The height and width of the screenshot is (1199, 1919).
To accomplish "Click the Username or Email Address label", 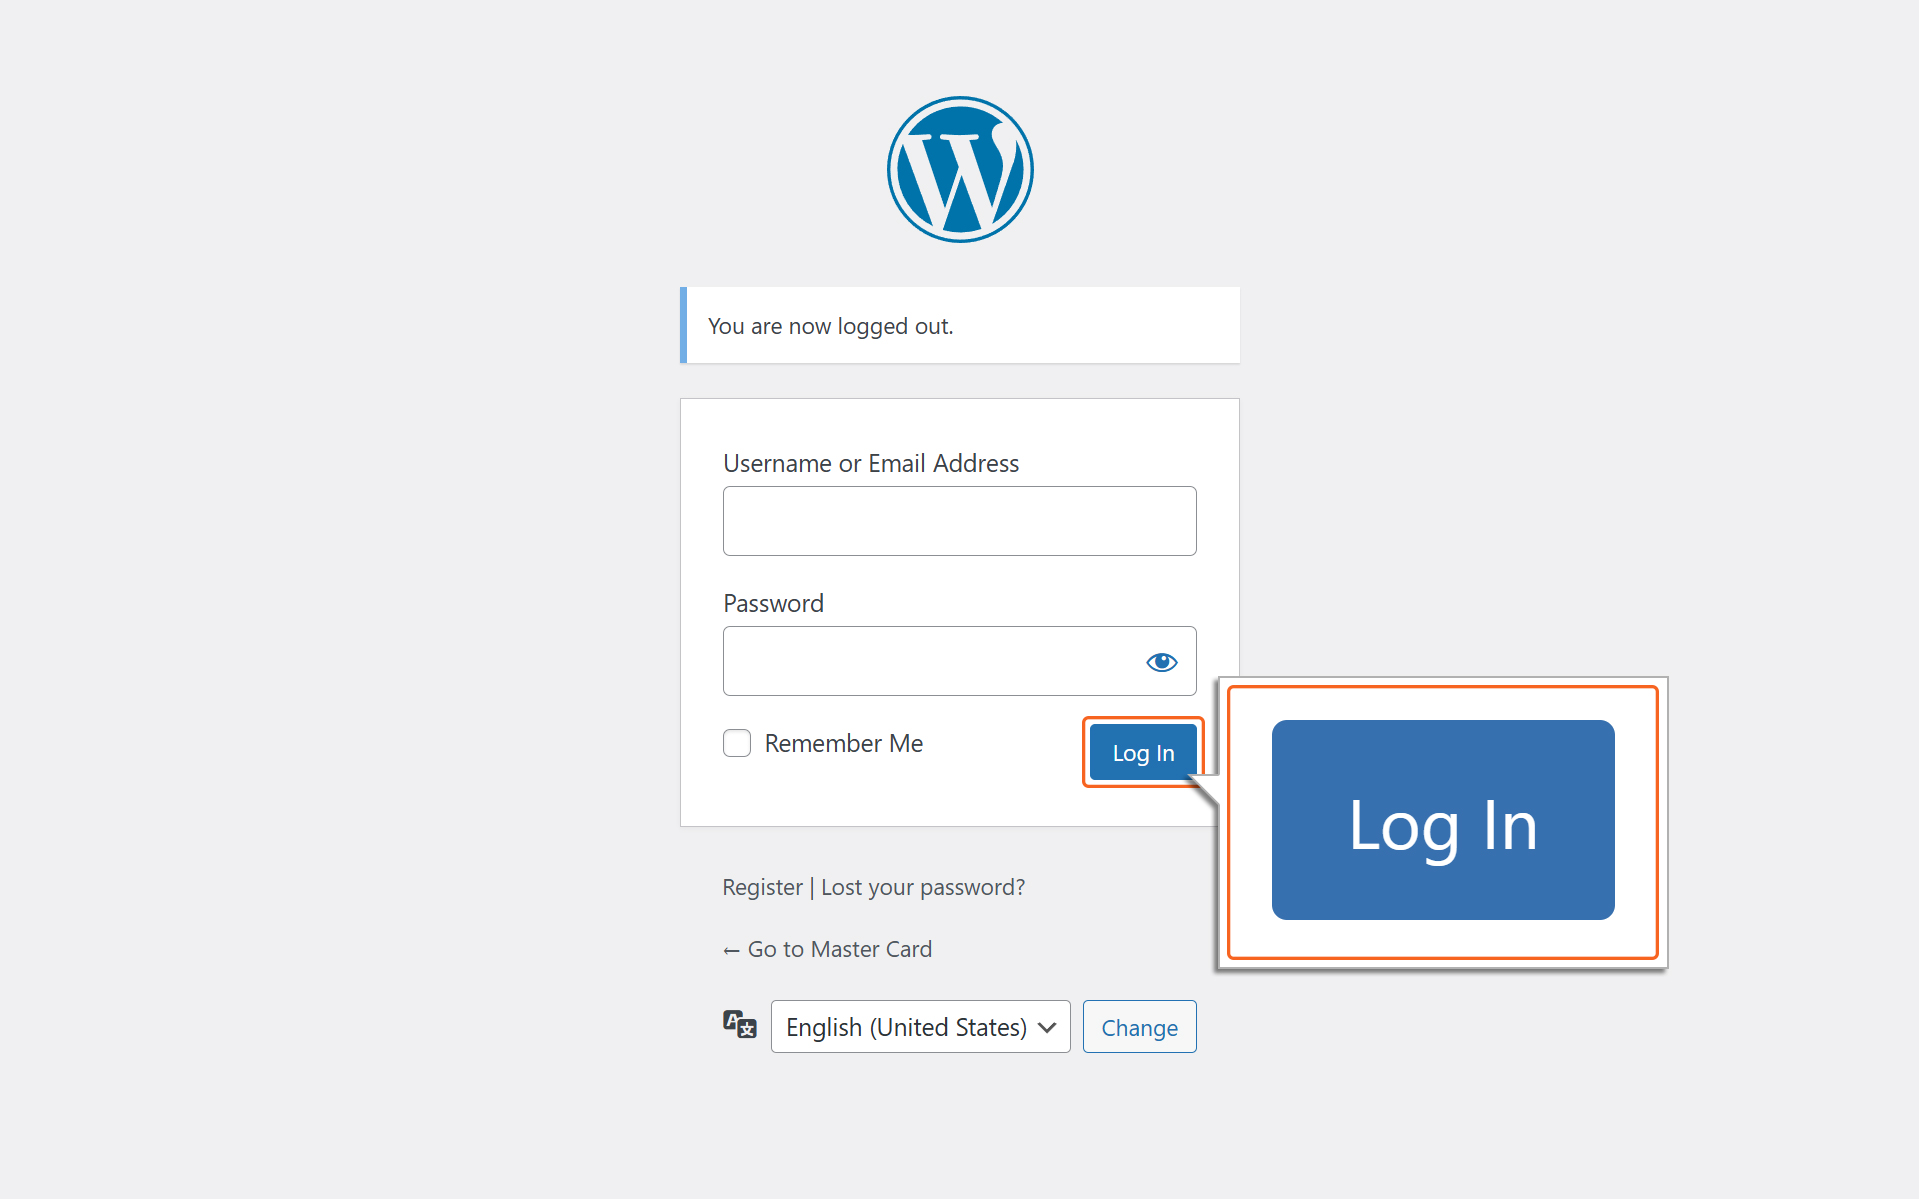I will (871, 463).
